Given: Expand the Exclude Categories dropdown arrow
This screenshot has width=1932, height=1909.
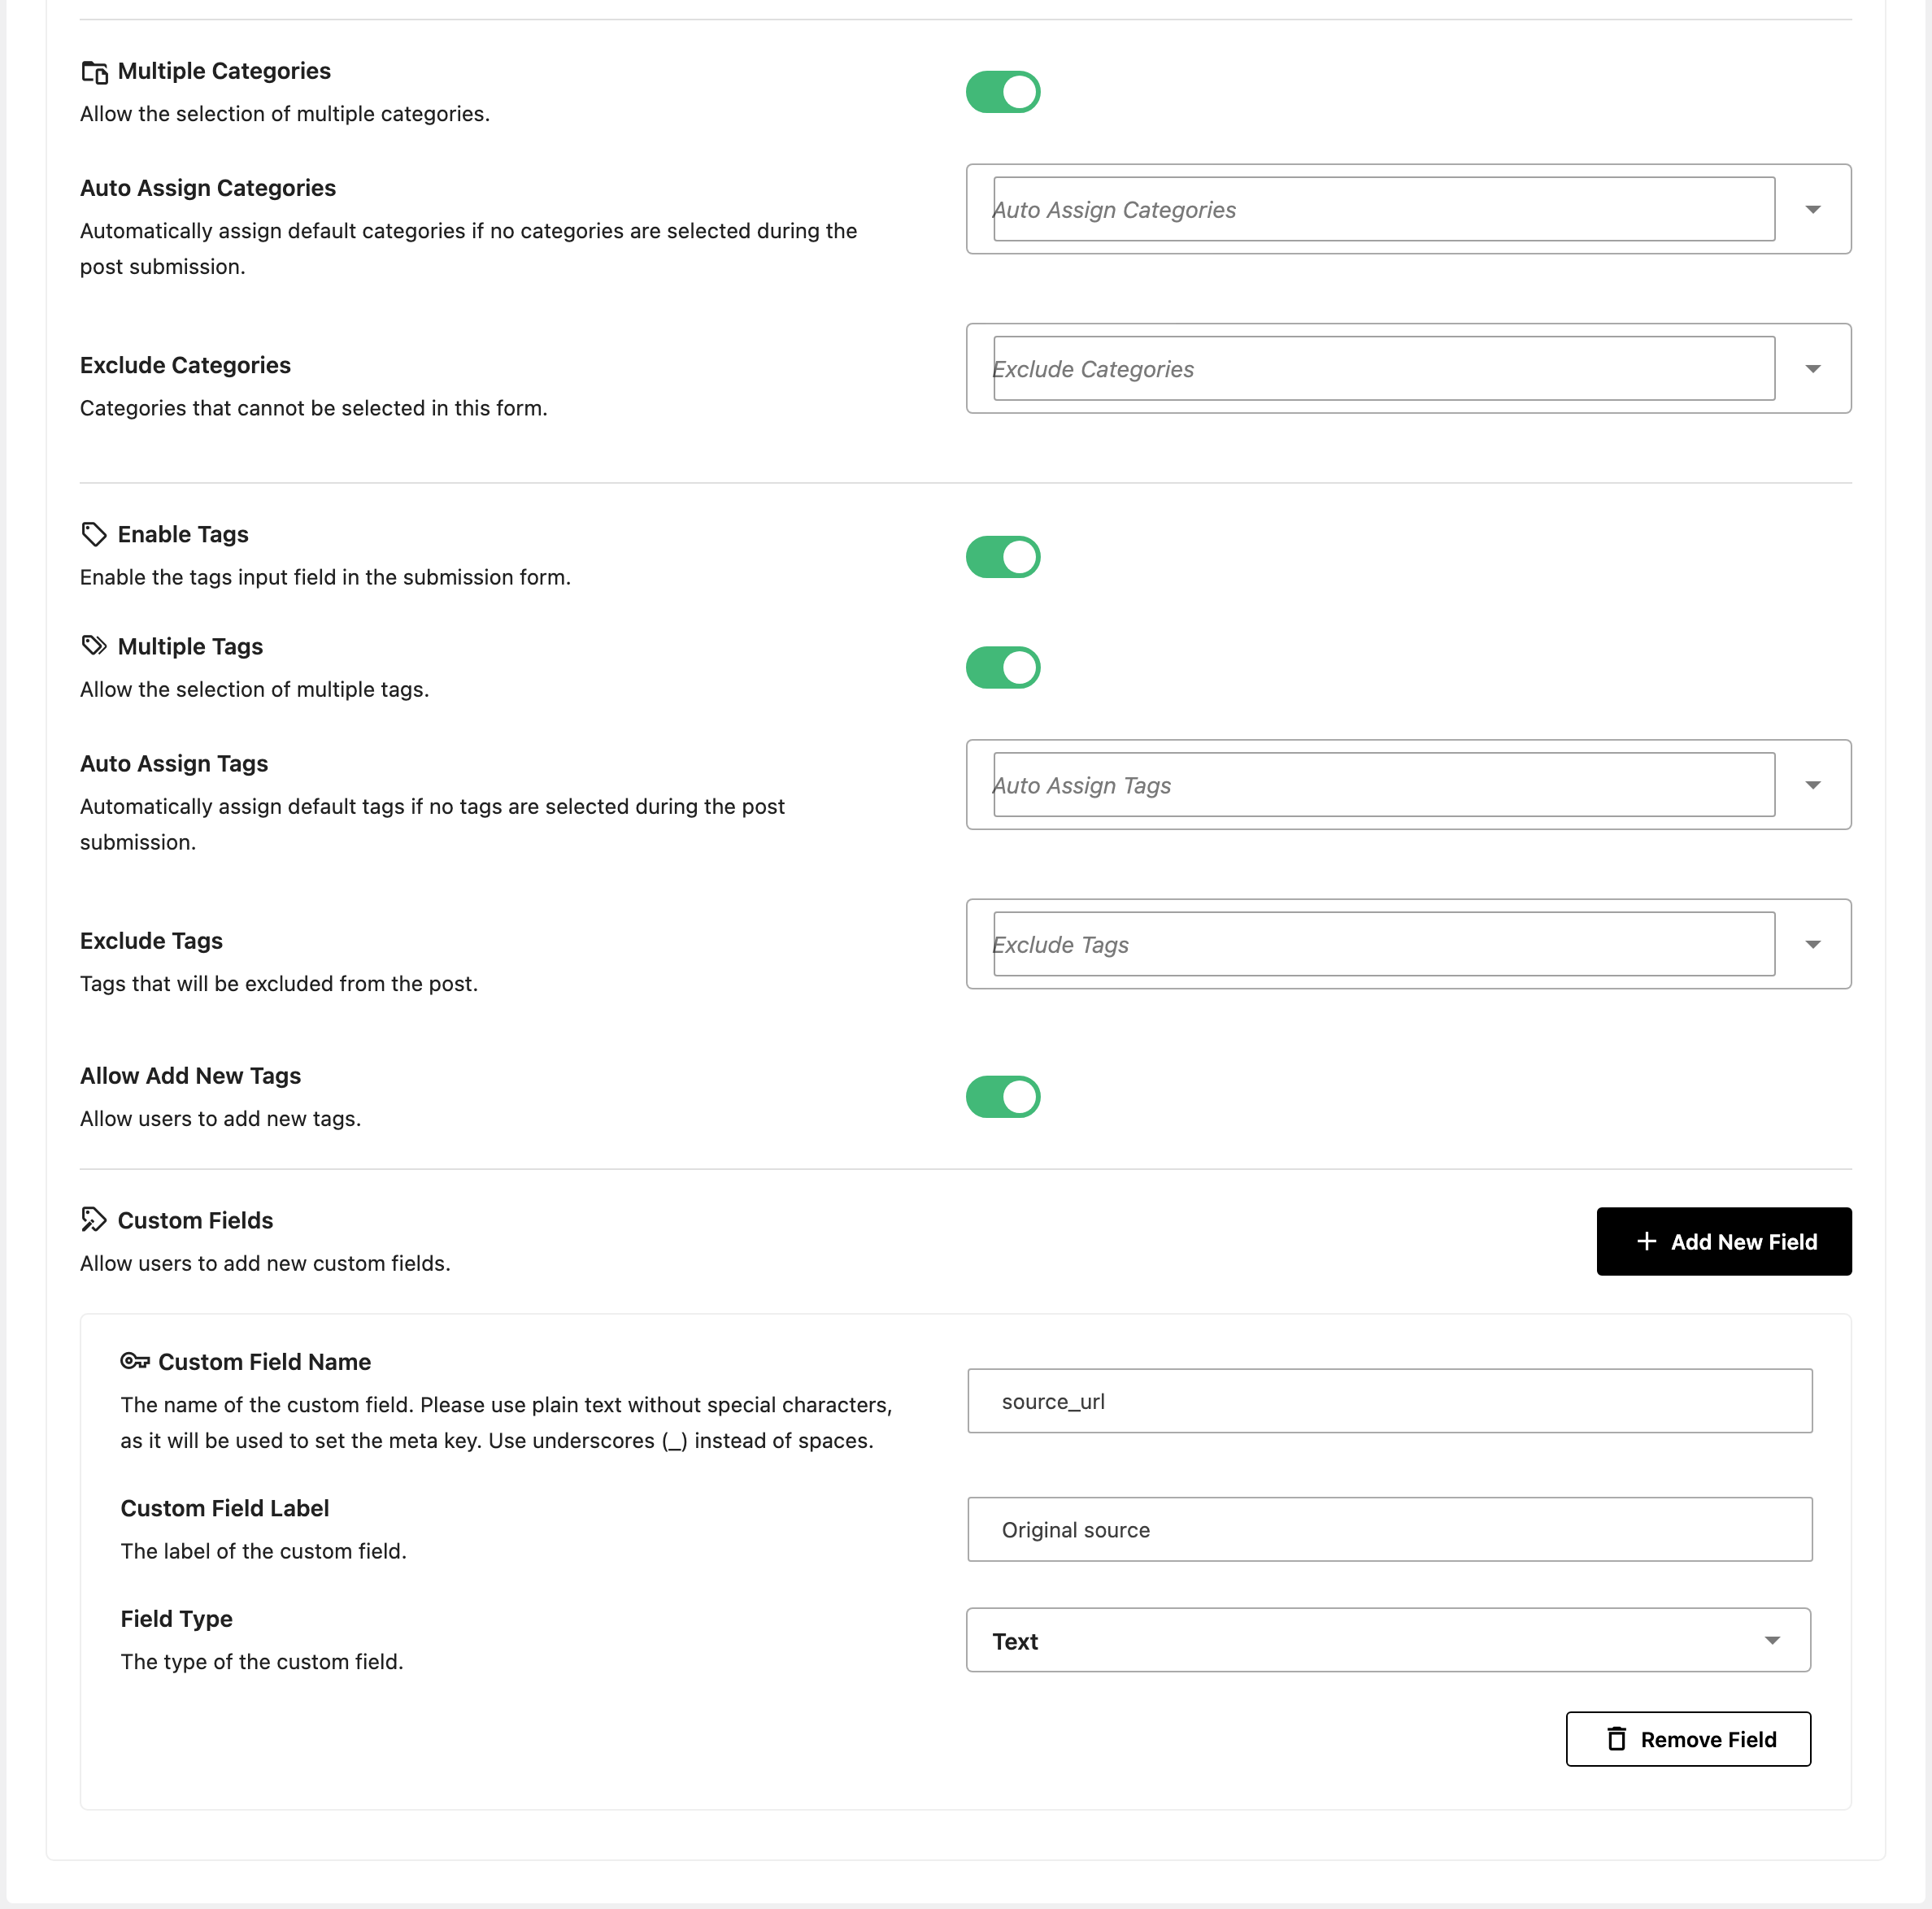Looking at the screenshot, I should (x=1813, y=368).
